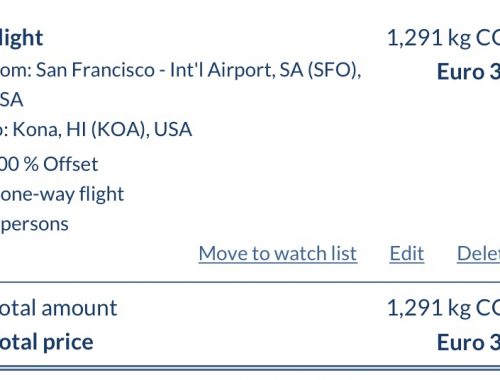Delete the flight entry via Delete link
This screenshot has width=500, height=380.
point(478,254)
